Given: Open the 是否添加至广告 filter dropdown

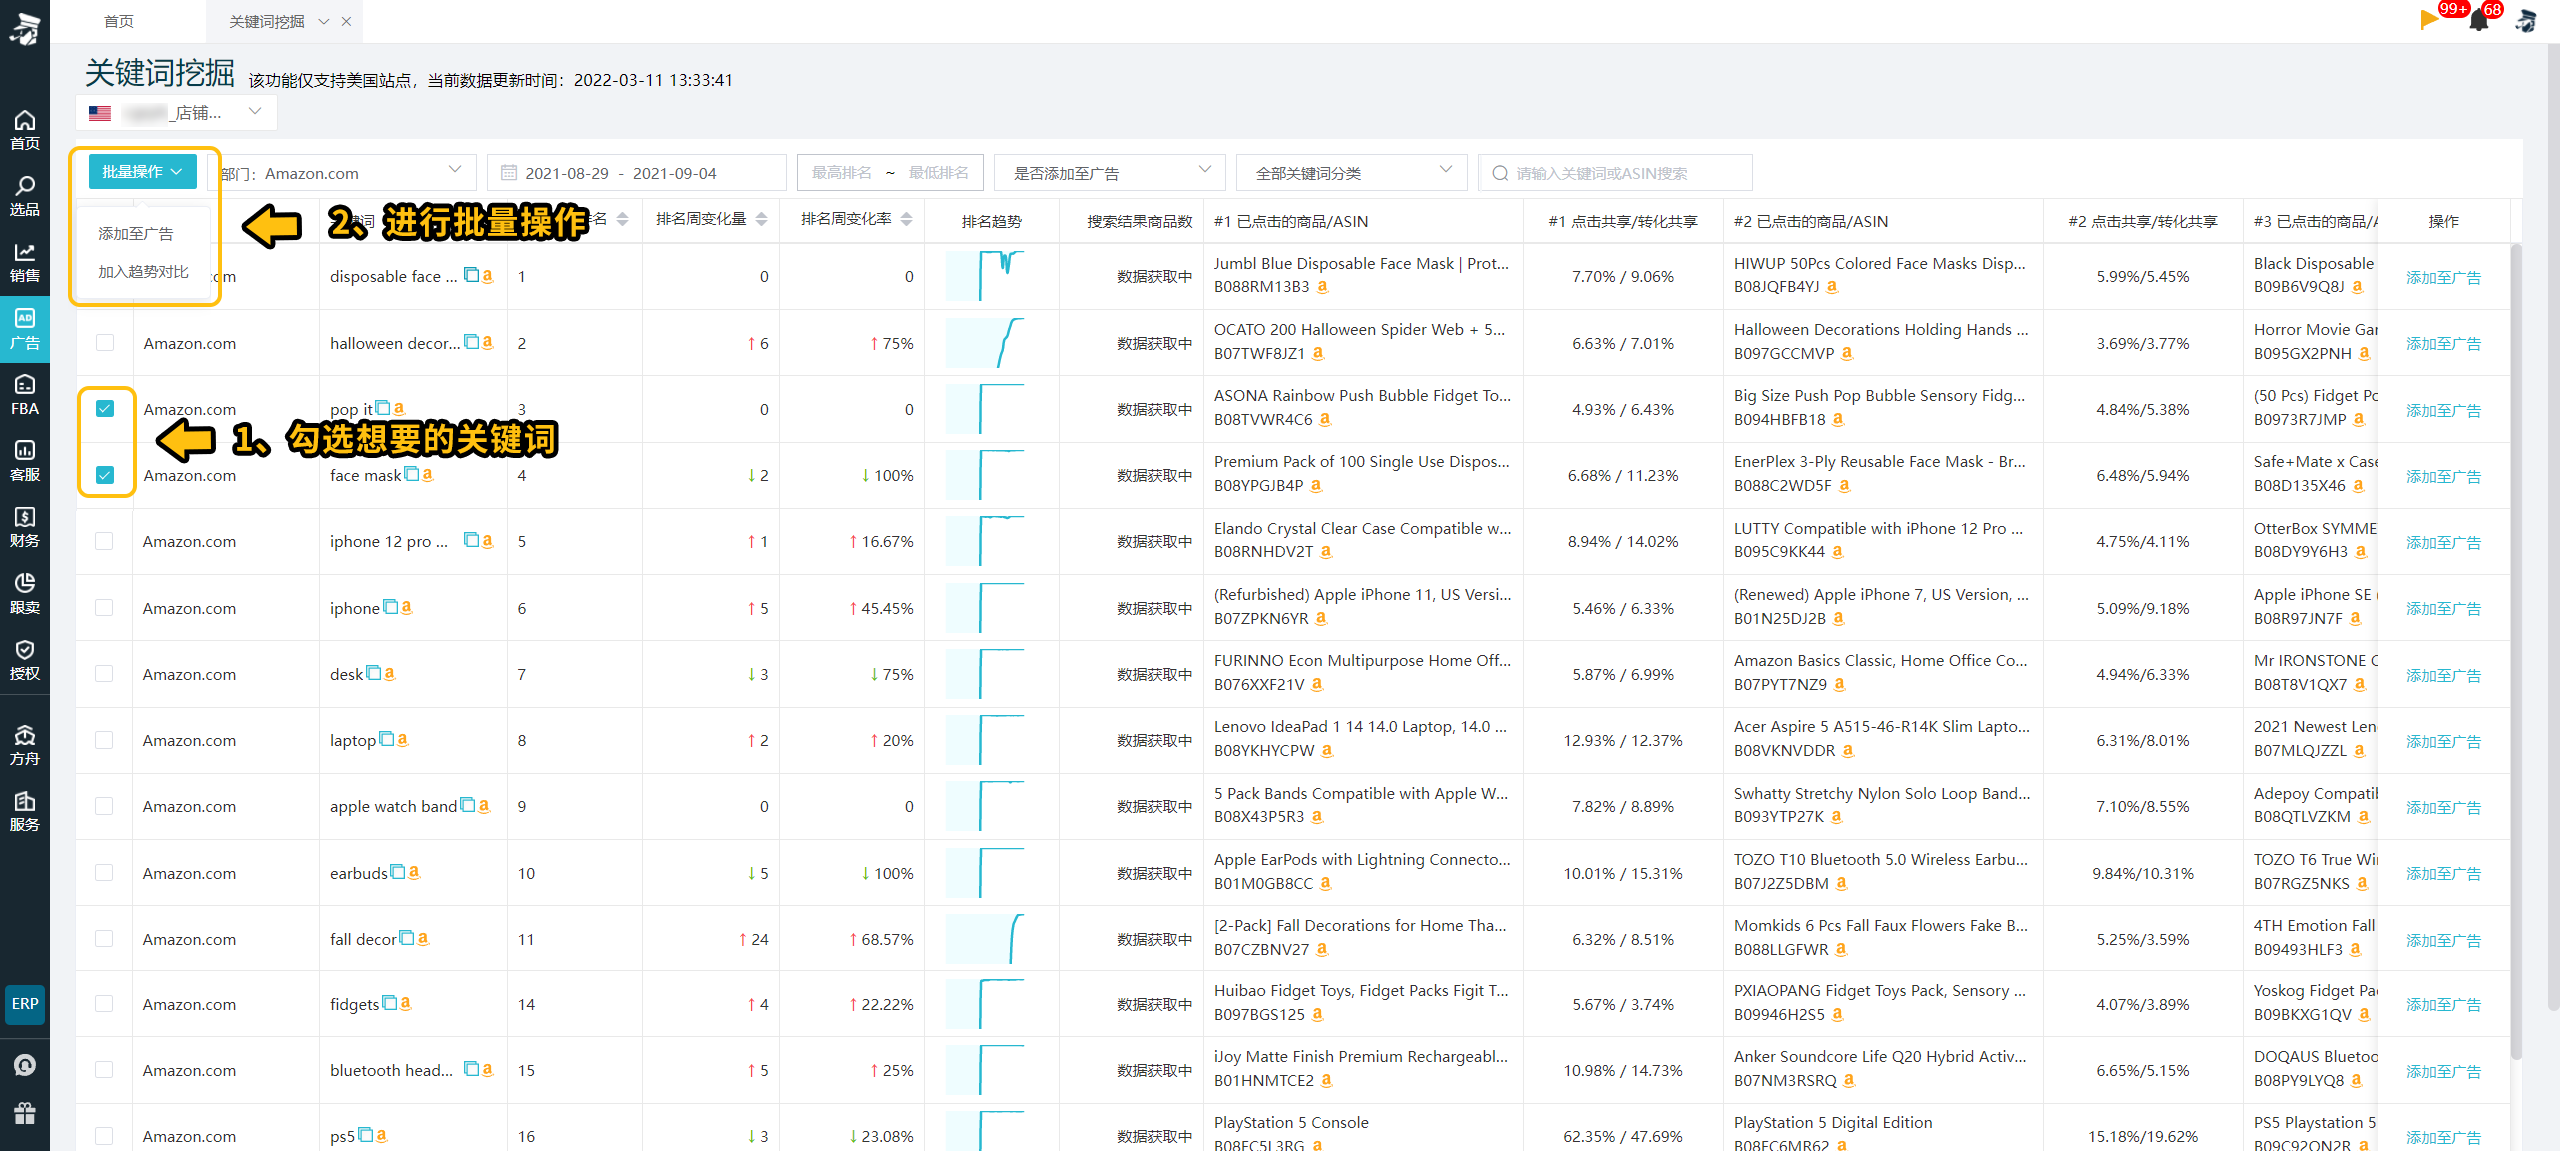Looking at the screenshot, I should (x=1110, y=173).
